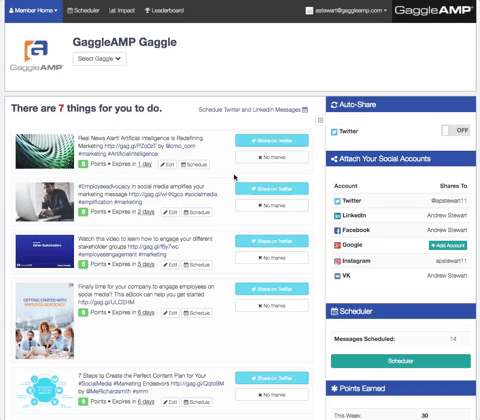The image size is (480, 420).
Task: Click the @apstewart11 Twitter handle
Action: [x=449, y=201]
